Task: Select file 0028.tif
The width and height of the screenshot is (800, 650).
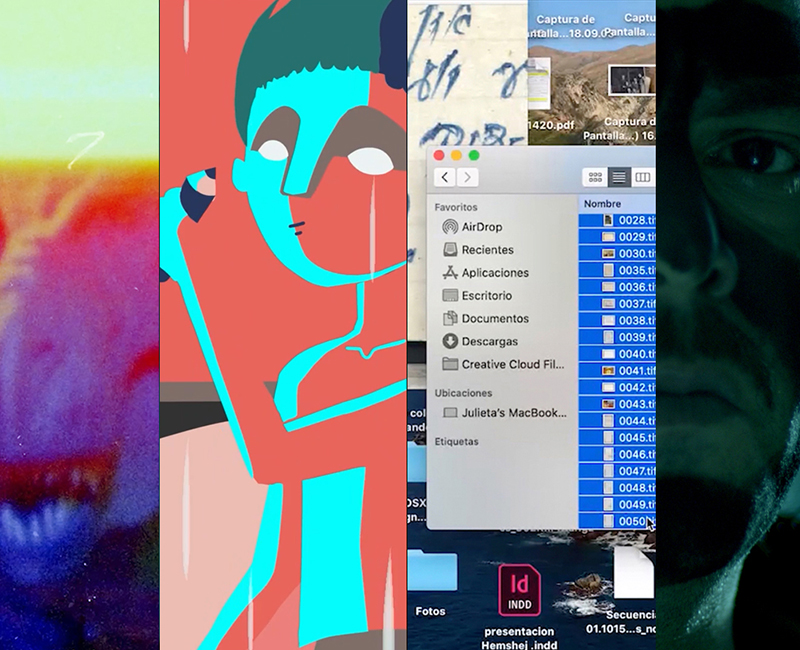Action: [617, 220]
